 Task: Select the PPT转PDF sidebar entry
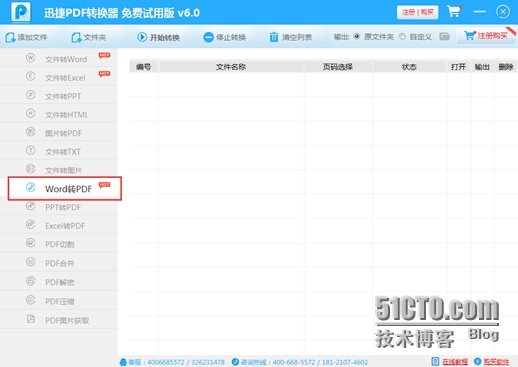point(59,207)
